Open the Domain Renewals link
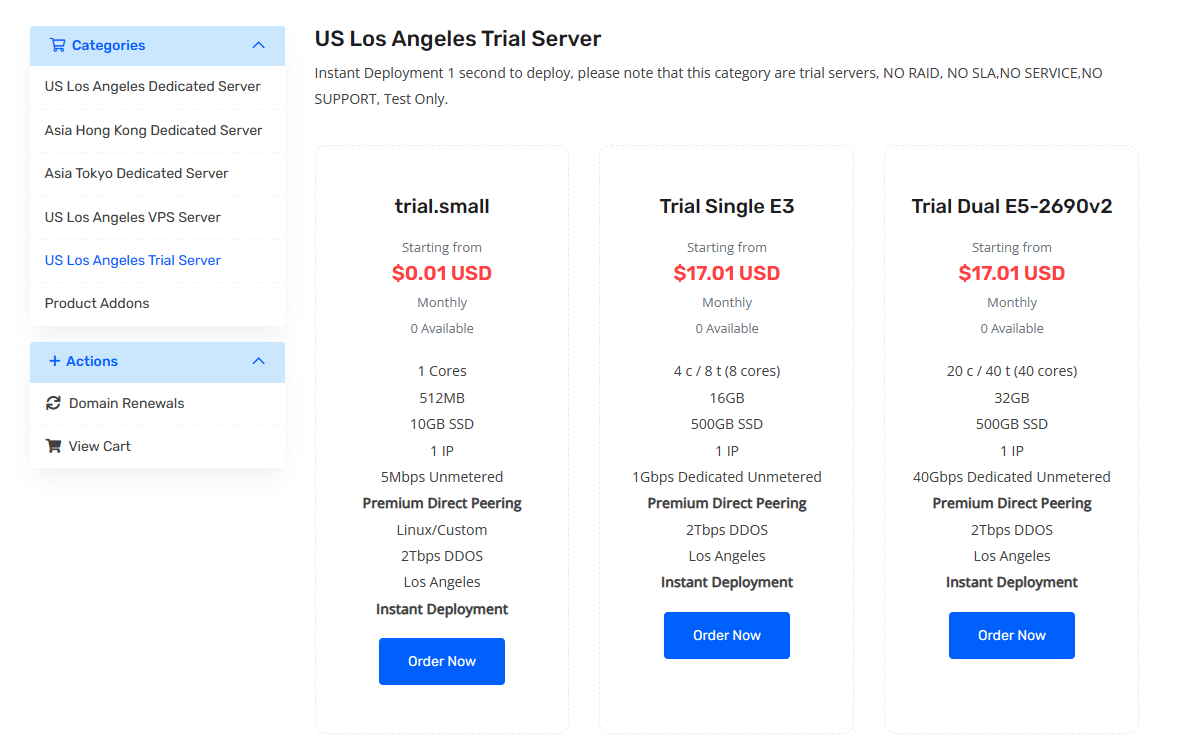 point(126,403)
